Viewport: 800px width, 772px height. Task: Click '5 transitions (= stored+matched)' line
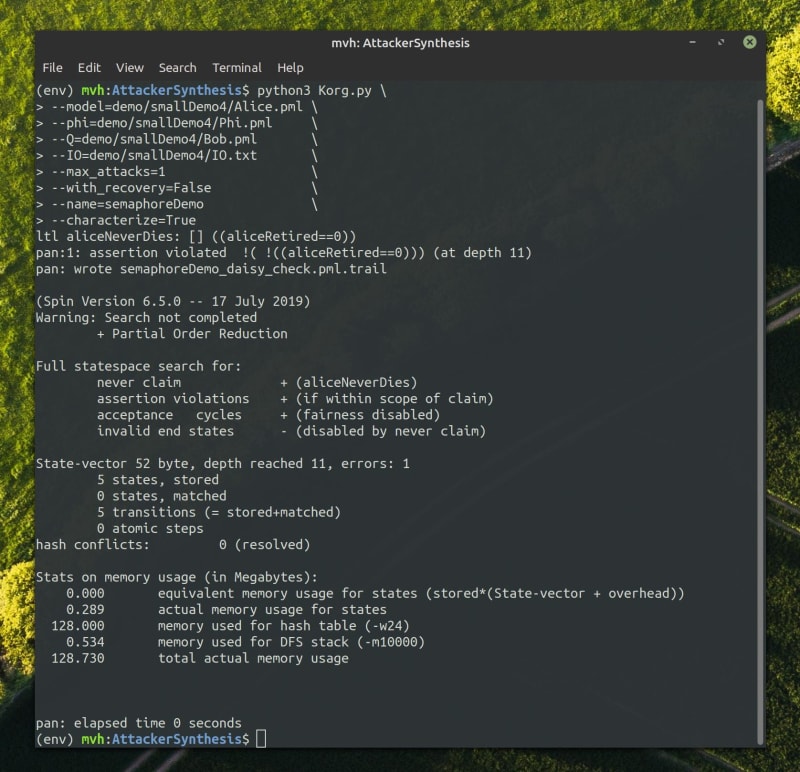pyautogui.click(x=218, y=513)
